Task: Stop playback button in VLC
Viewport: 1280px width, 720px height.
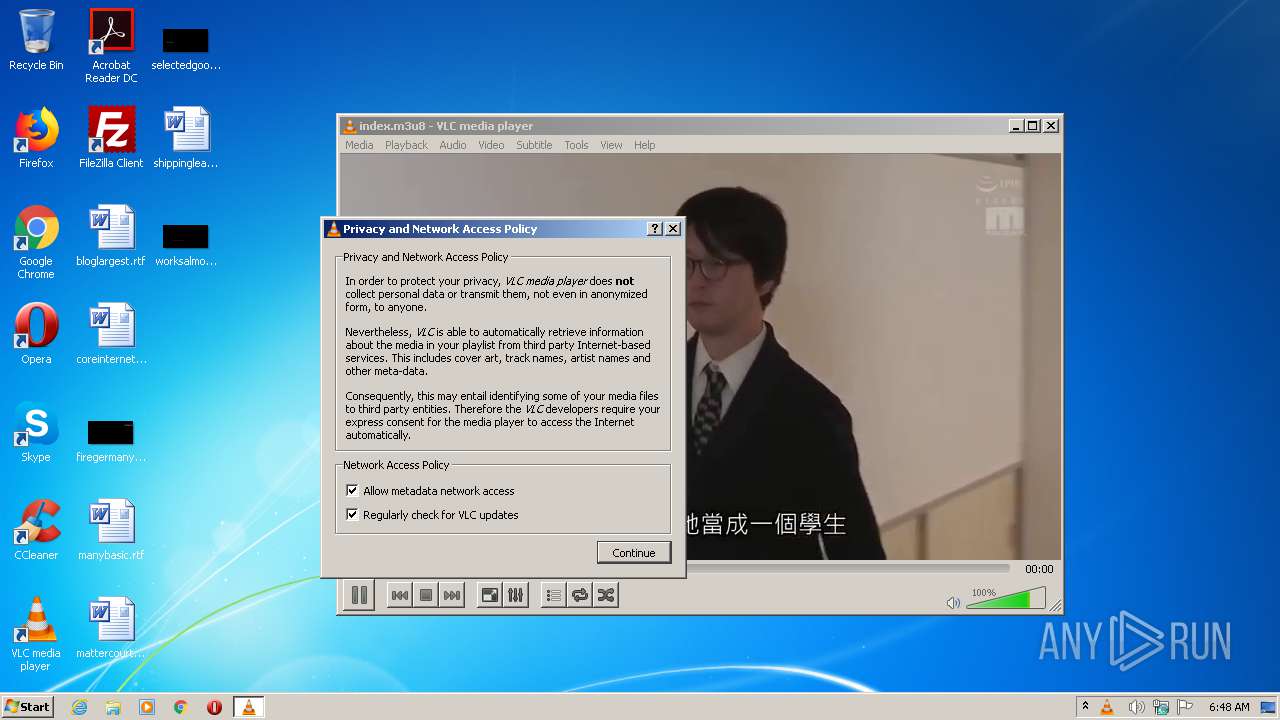Action: pos(426,595)
